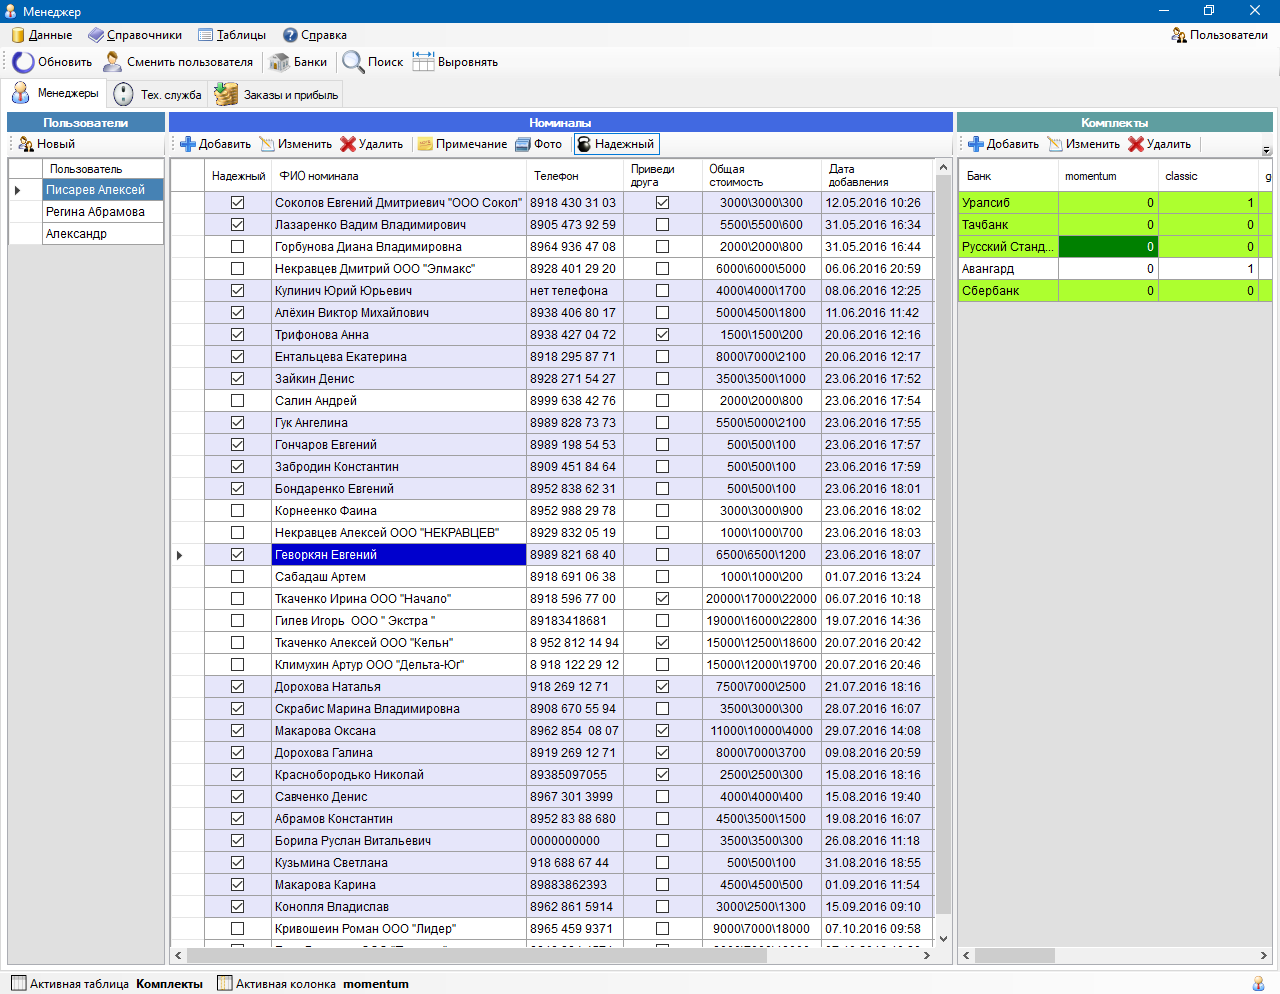Click Добавить plus icon in Номиналы toolbar
Screen dimensions: 1280x994
point(188,144)
